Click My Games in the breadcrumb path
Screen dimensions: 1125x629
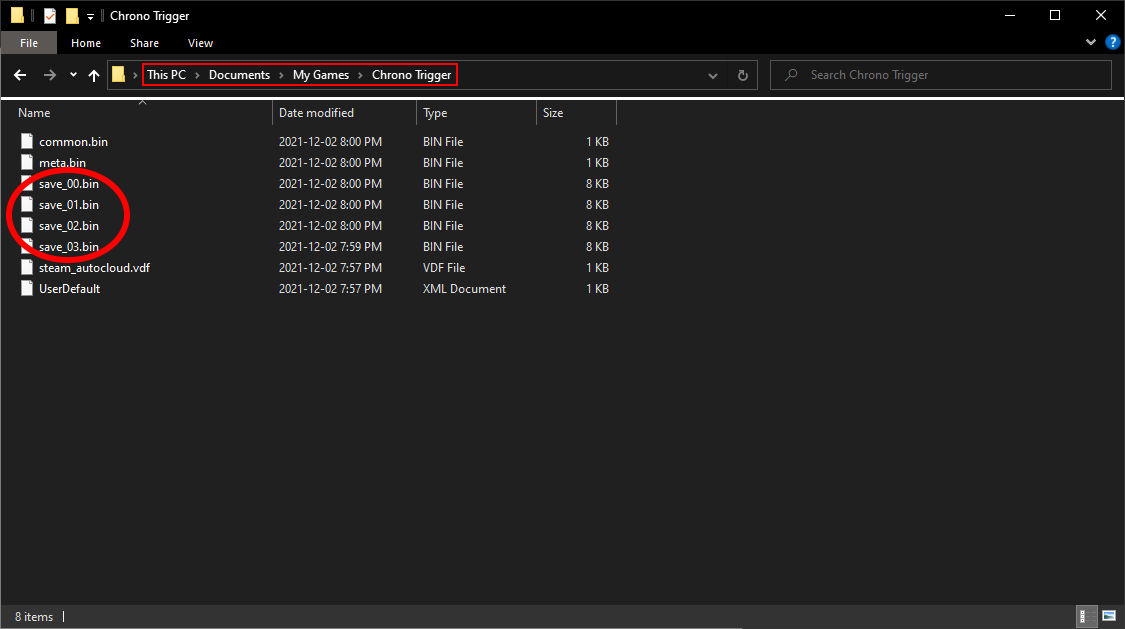tap(321, 75)
